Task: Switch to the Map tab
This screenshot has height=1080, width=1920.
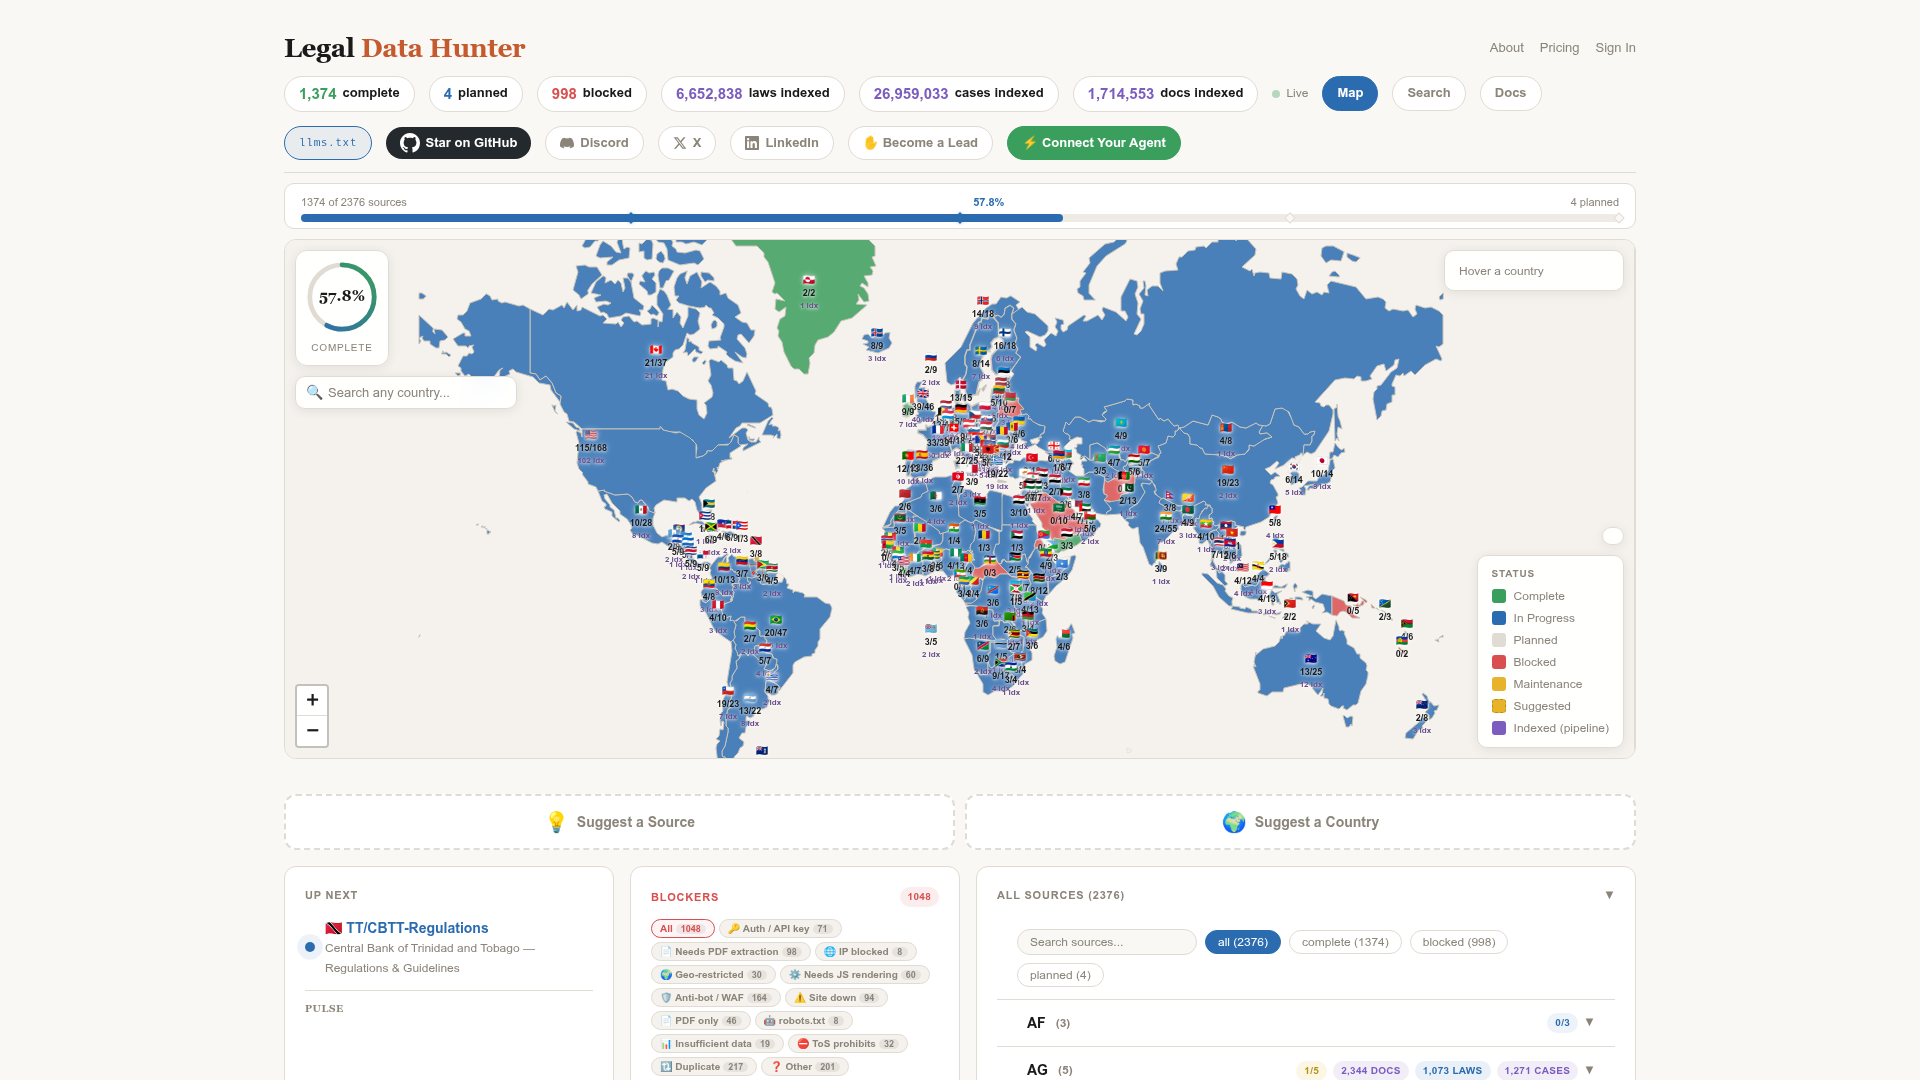Action: tap(1350, 93)
